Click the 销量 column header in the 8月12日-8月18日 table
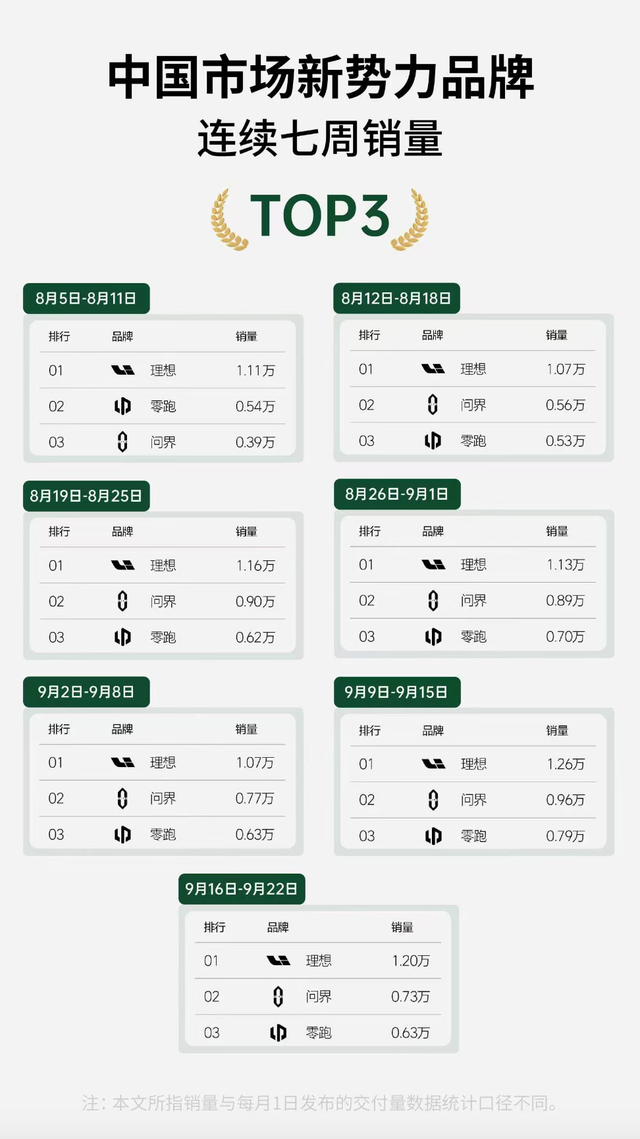This screenshot has width=640, height=1139. point(557,336)
